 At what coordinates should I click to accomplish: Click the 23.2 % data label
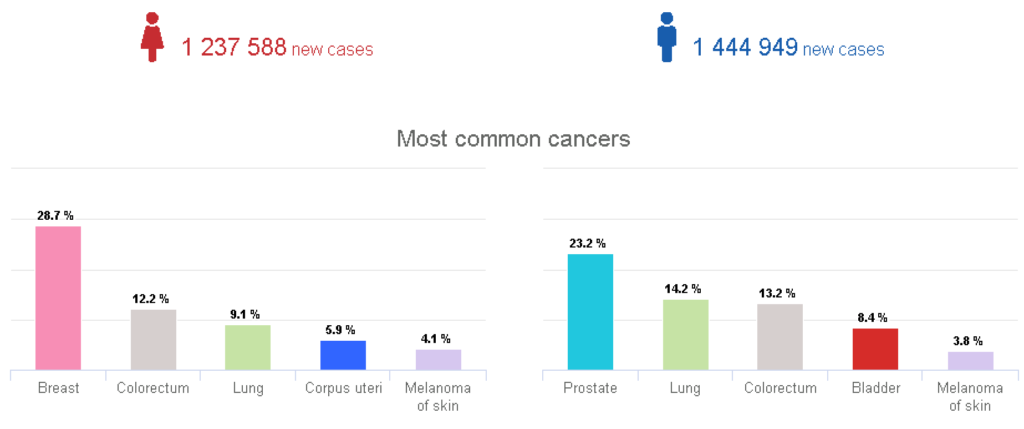[588, 244]
